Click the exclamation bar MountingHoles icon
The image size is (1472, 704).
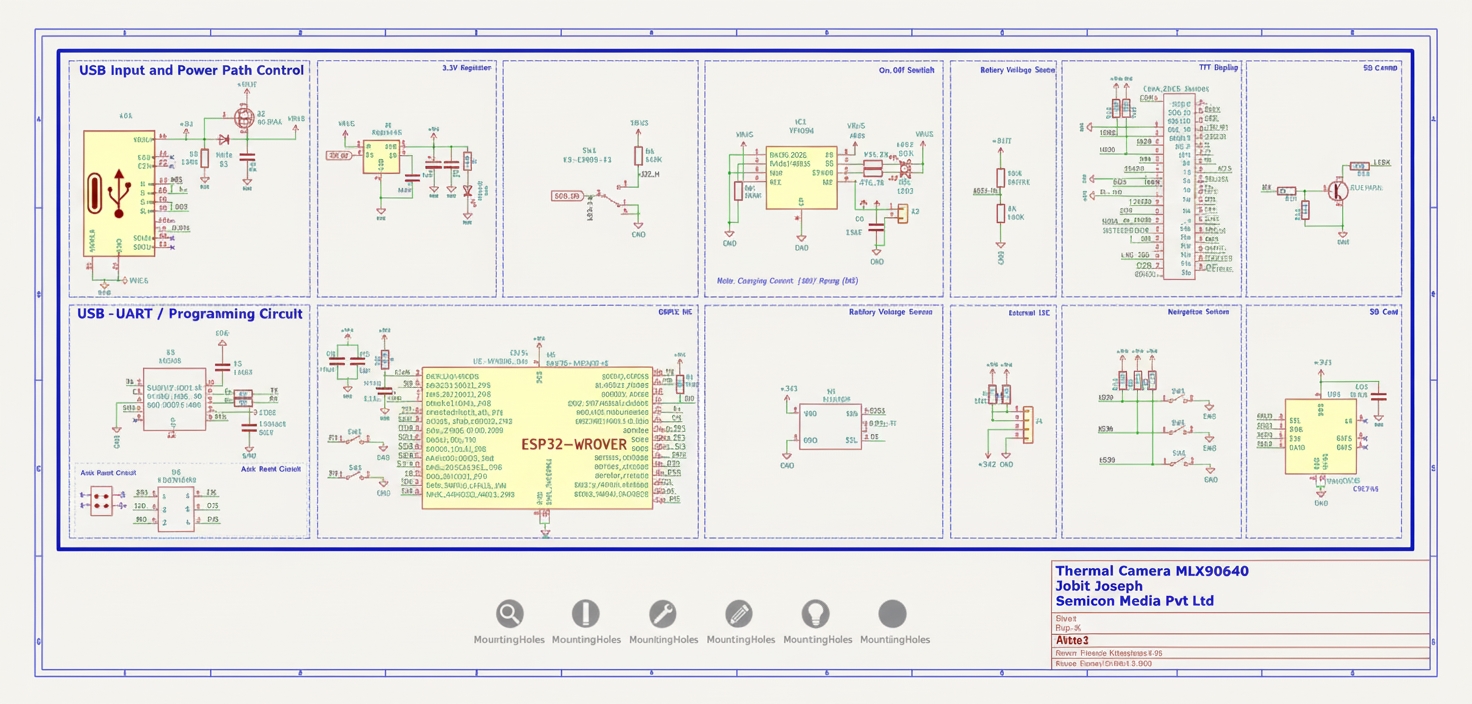(x=586, y=613)
